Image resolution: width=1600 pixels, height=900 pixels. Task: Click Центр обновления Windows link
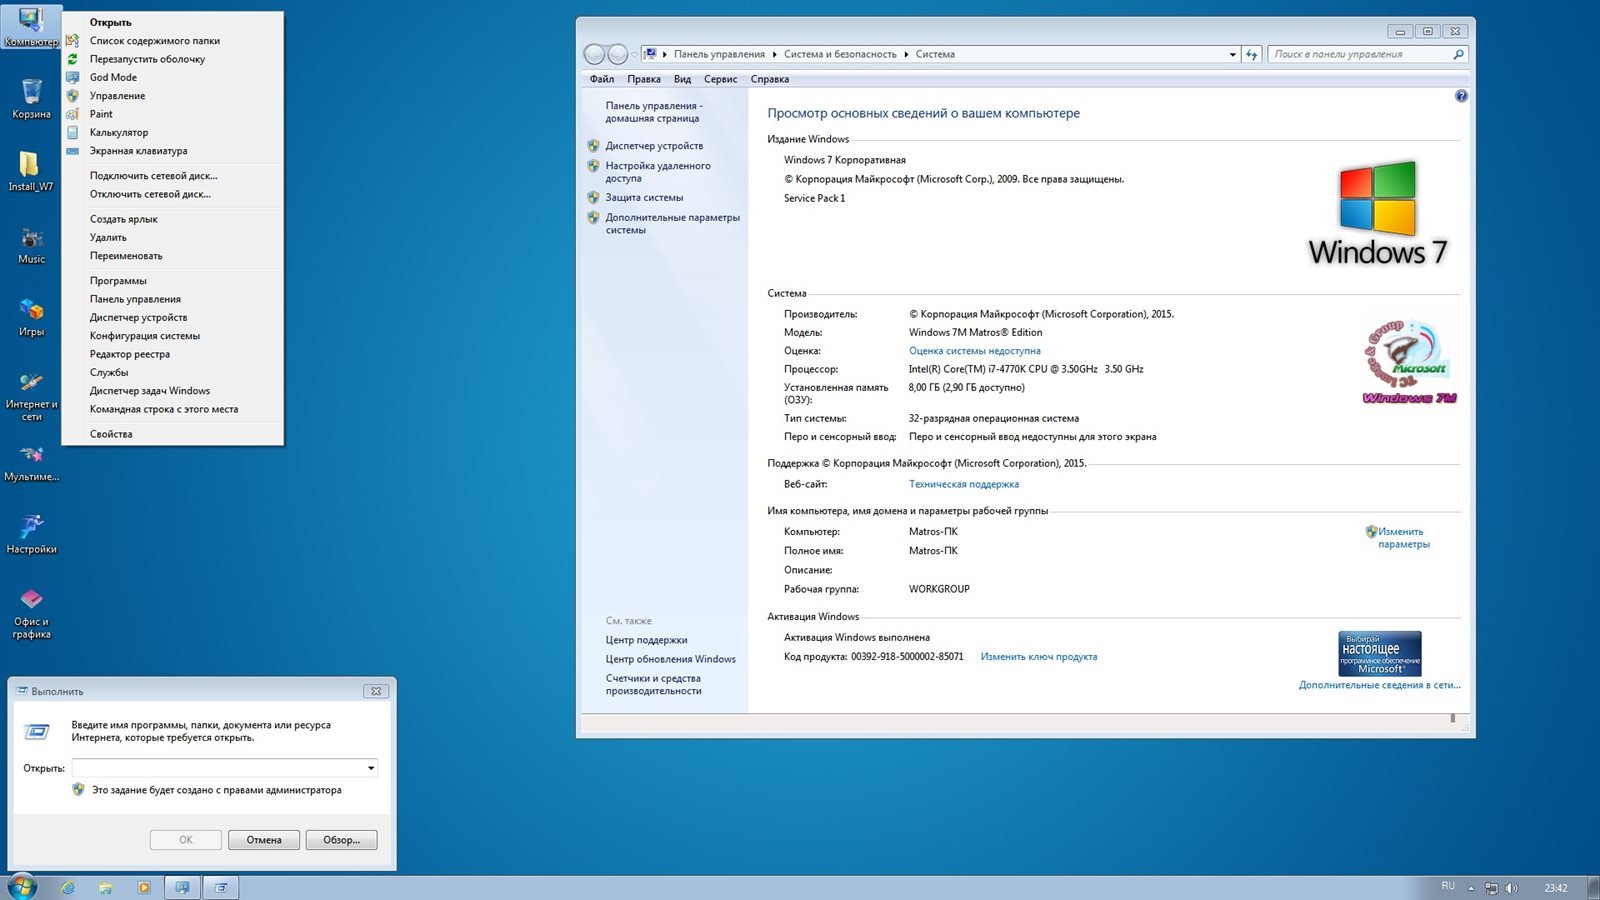(x=670, y=659)
